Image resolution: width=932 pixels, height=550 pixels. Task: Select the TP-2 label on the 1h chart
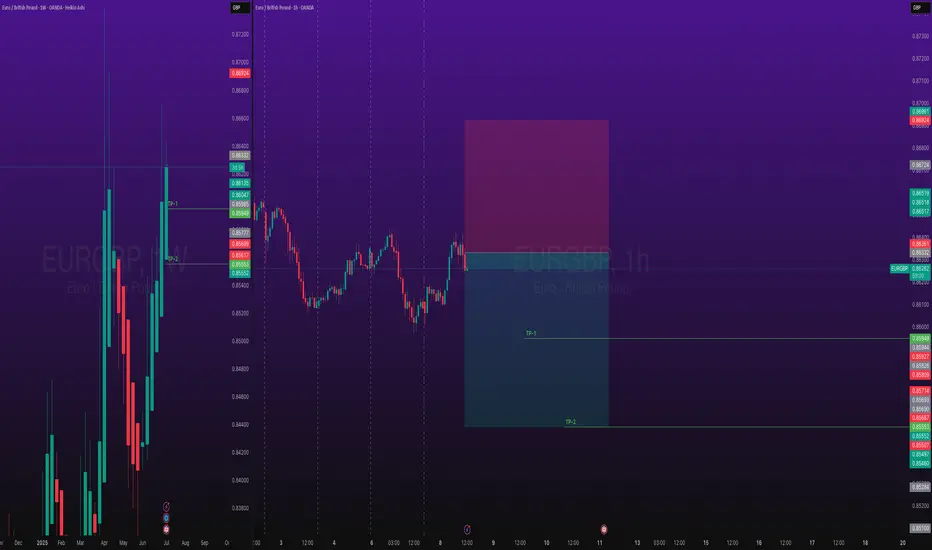pyautogui.click(x=571, y=422)
